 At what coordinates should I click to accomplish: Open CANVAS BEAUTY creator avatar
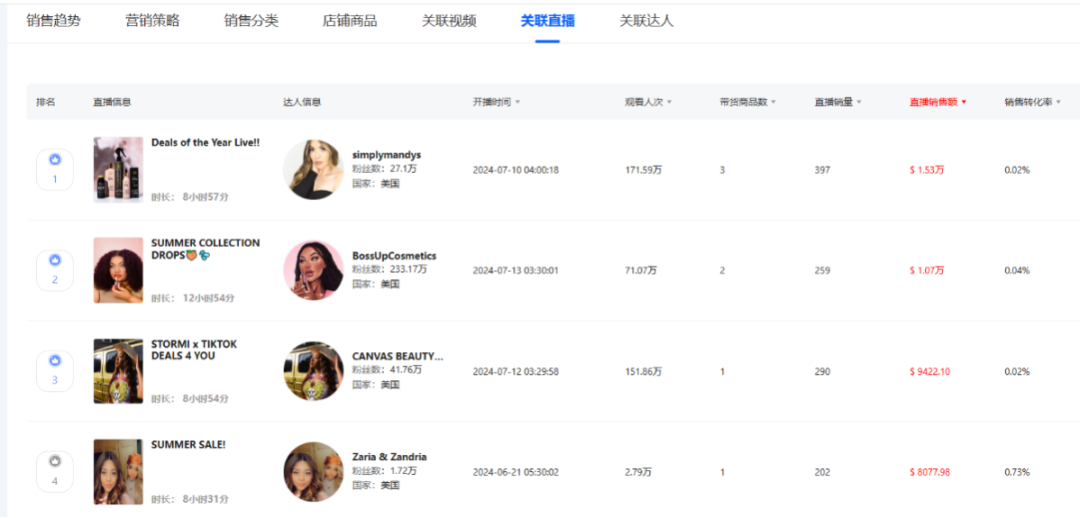tap(313, 371)
